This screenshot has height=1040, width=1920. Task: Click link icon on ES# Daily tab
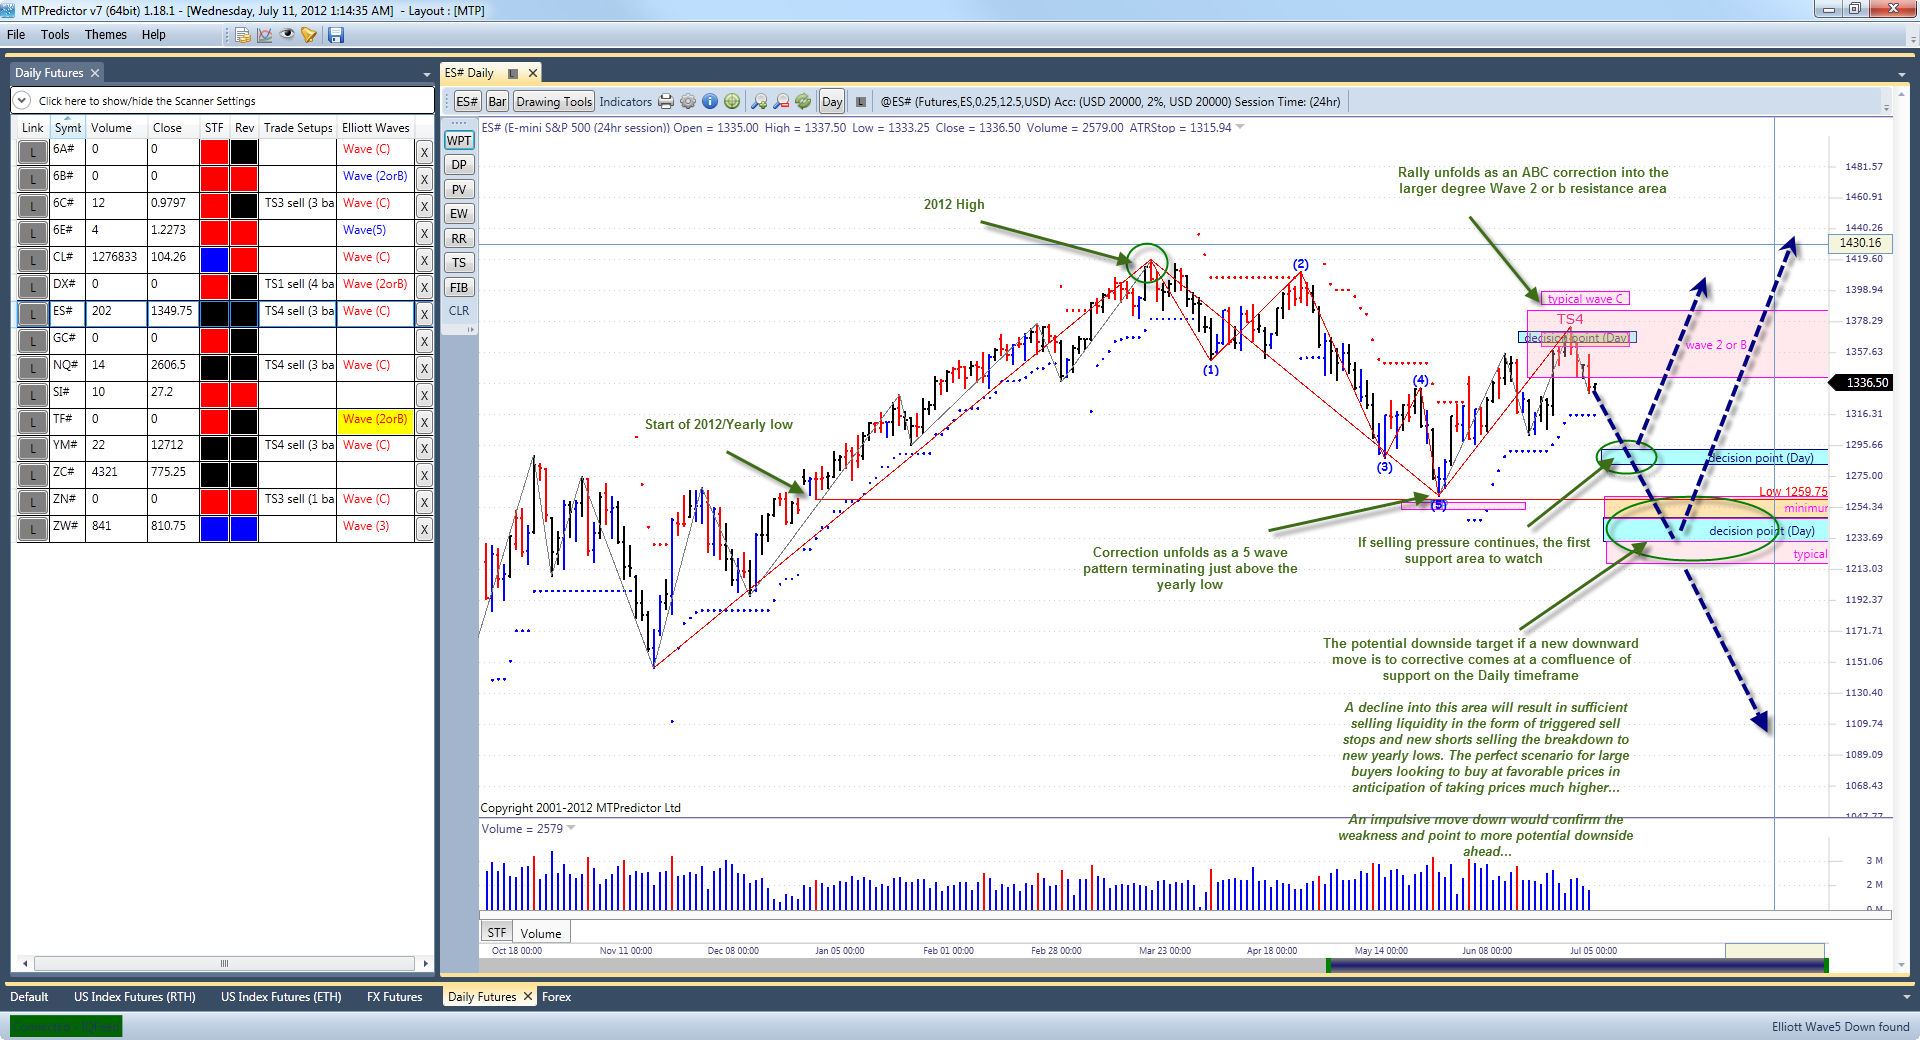click(513, 73)
